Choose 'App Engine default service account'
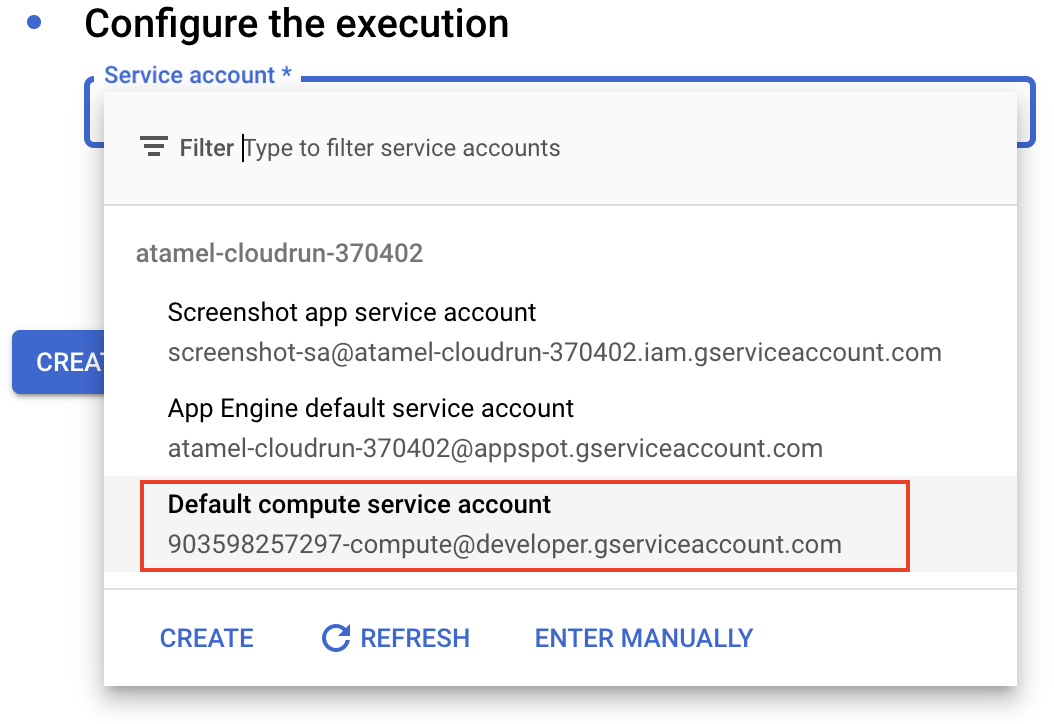This screenshot has height=724, width=1054. point(371,408)
